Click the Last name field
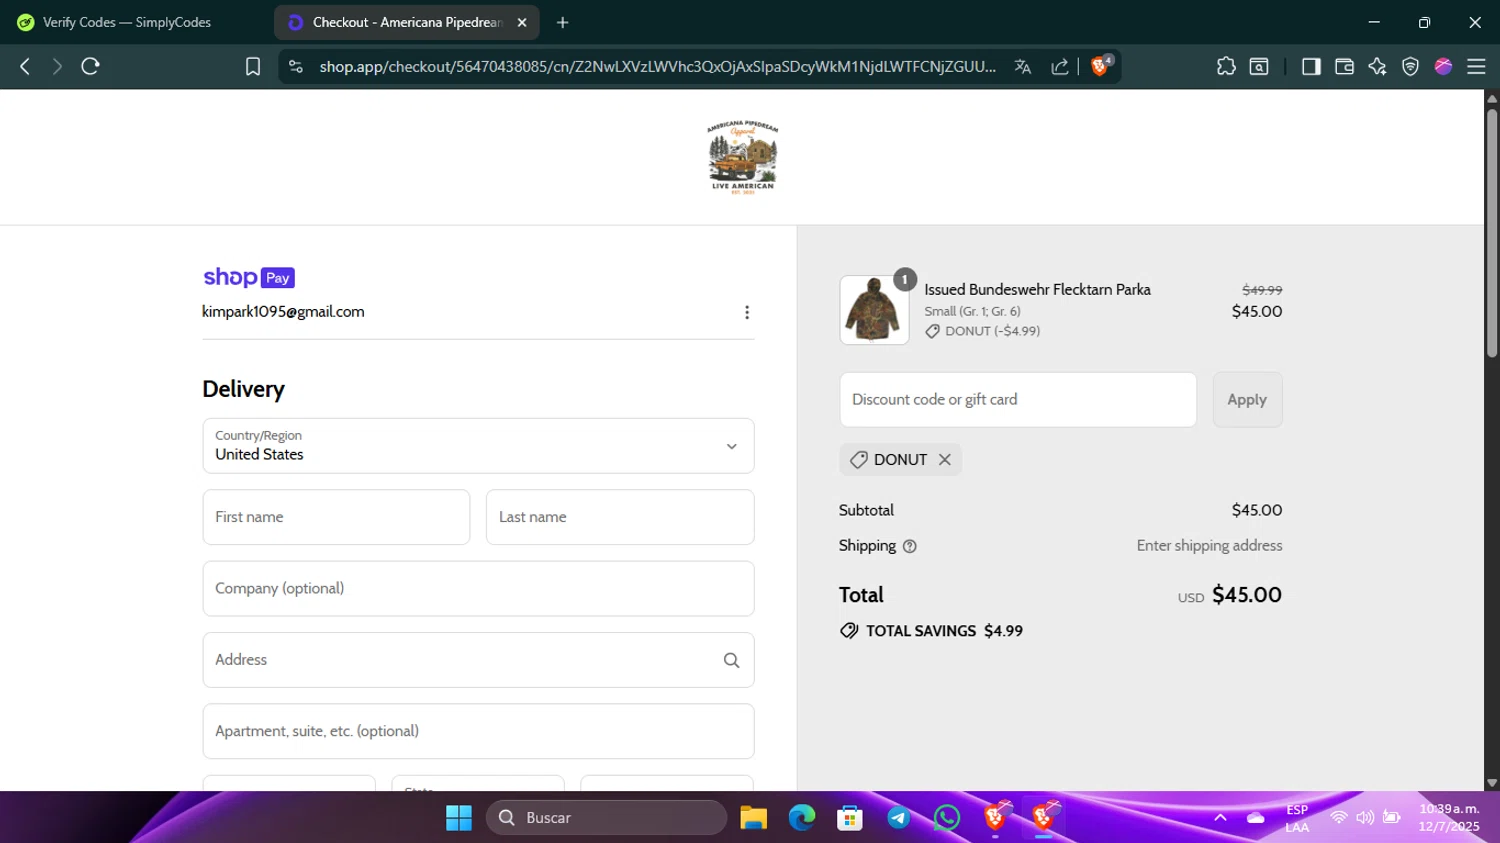Screen dimensions: 1500x843 (620, 517)
